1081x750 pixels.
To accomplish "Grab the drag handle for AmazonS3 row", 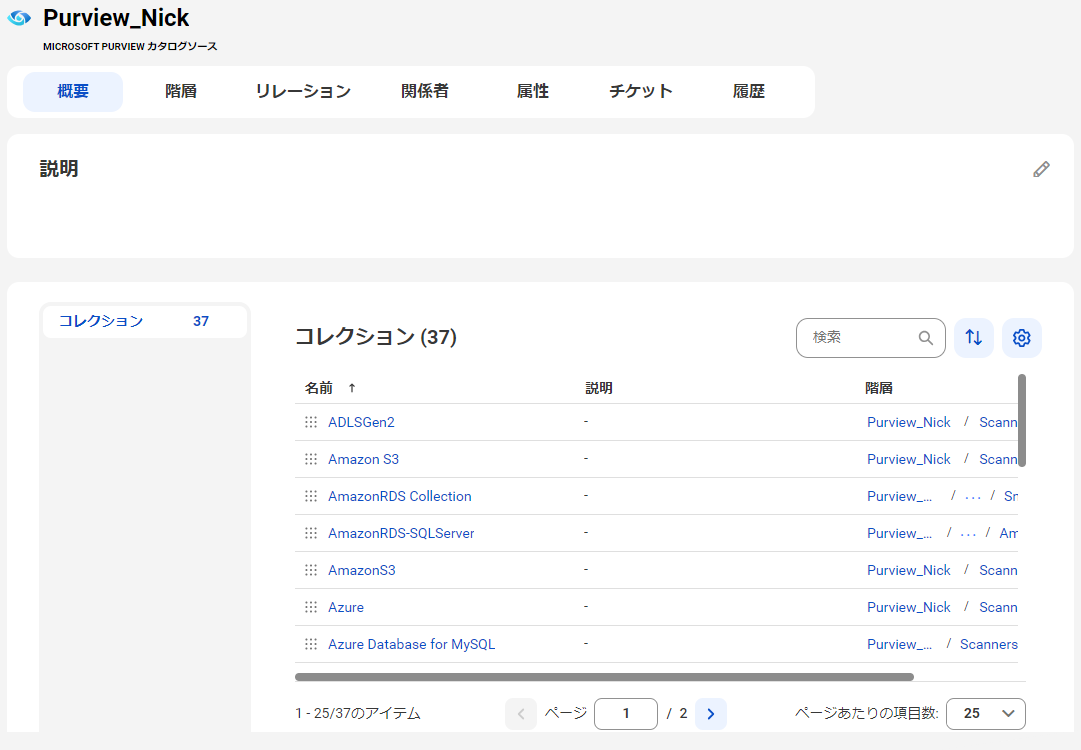I will (x=311, y=570).
